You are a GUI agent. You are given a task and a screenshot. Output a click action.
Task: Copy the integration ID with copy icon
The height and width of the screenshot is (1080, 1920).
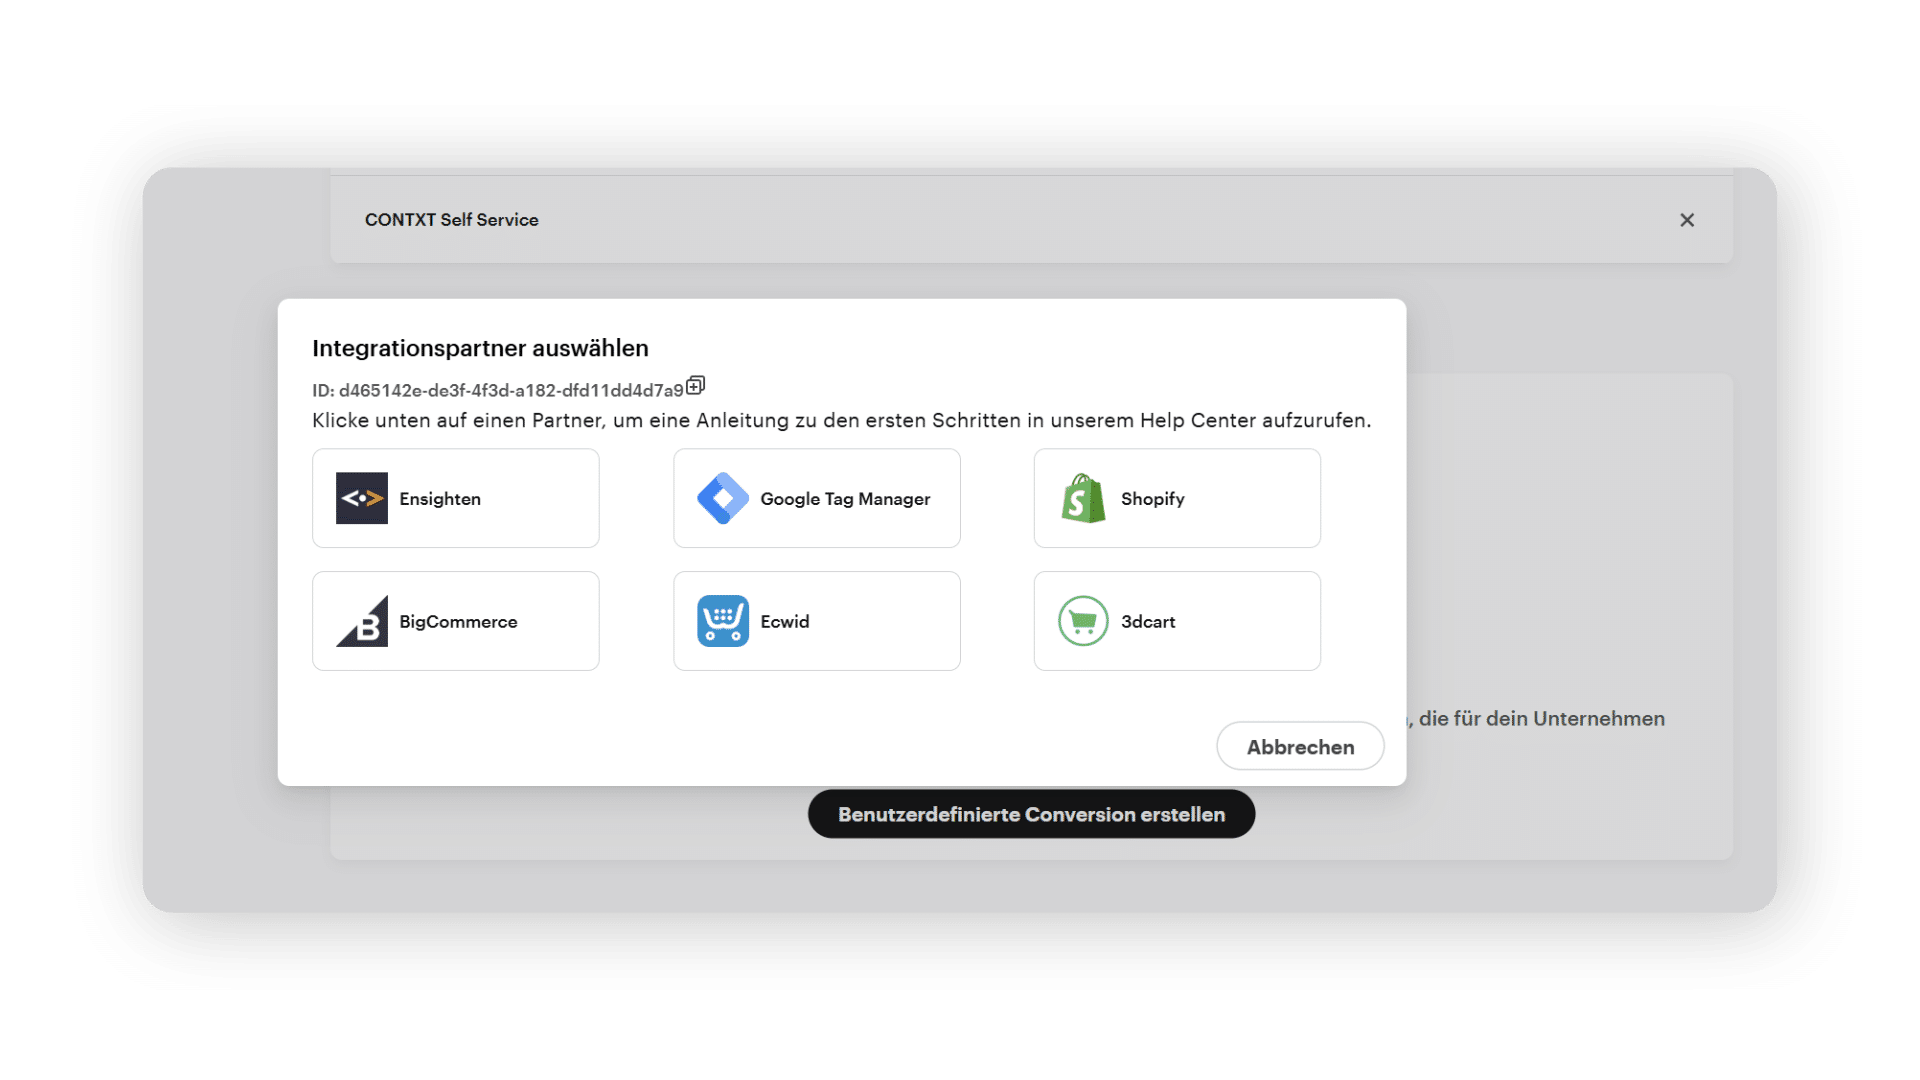[x=696, y=385]
